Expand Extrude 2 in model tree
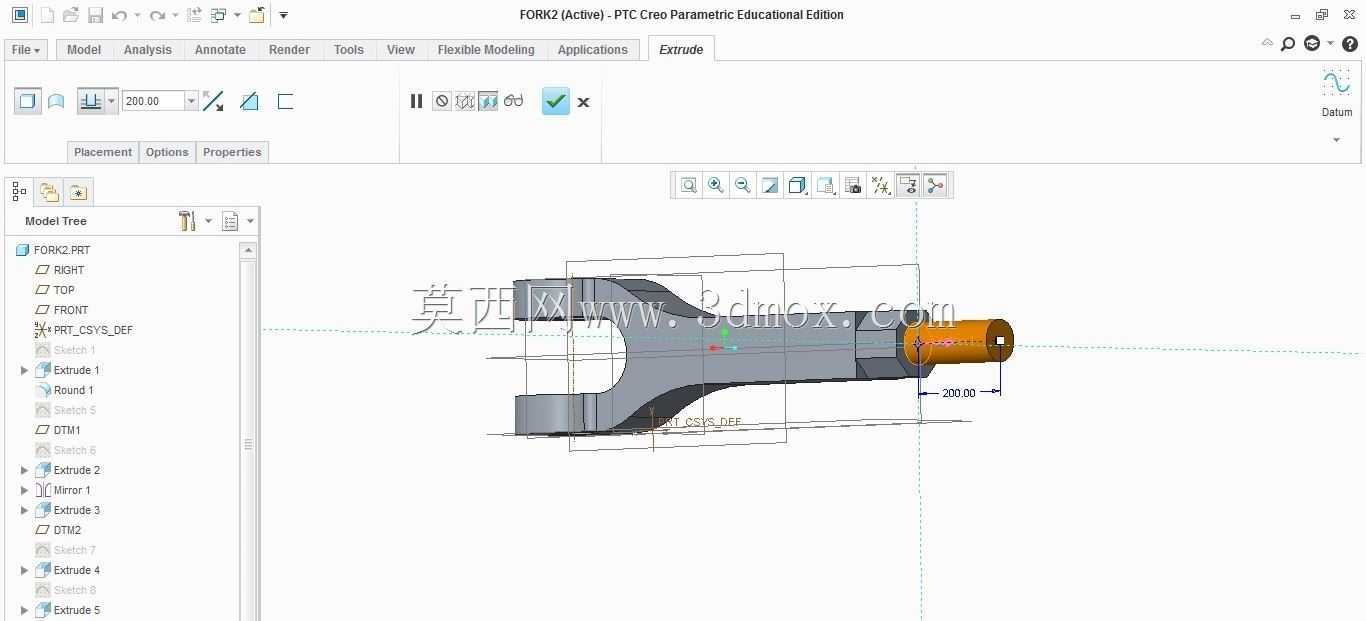The image size is (1366, 621). coord(25,470)
